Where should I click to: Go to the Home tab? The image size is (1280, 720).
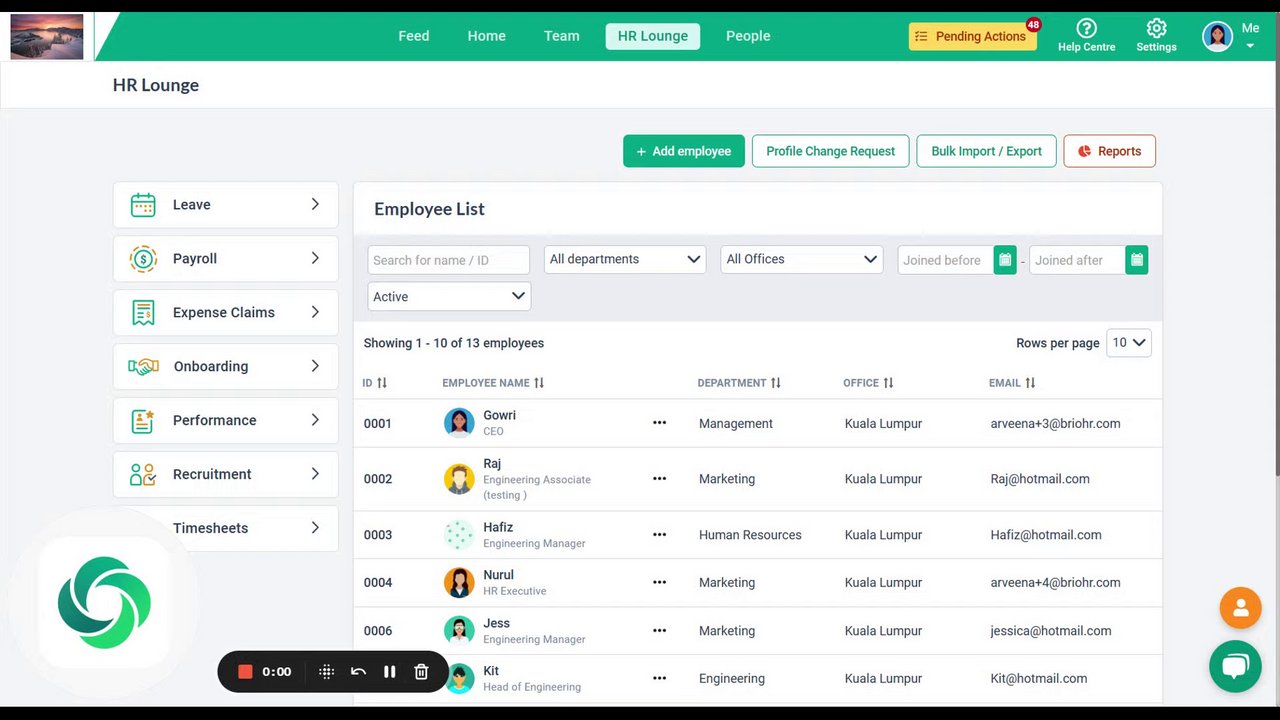tap(487, 36)
